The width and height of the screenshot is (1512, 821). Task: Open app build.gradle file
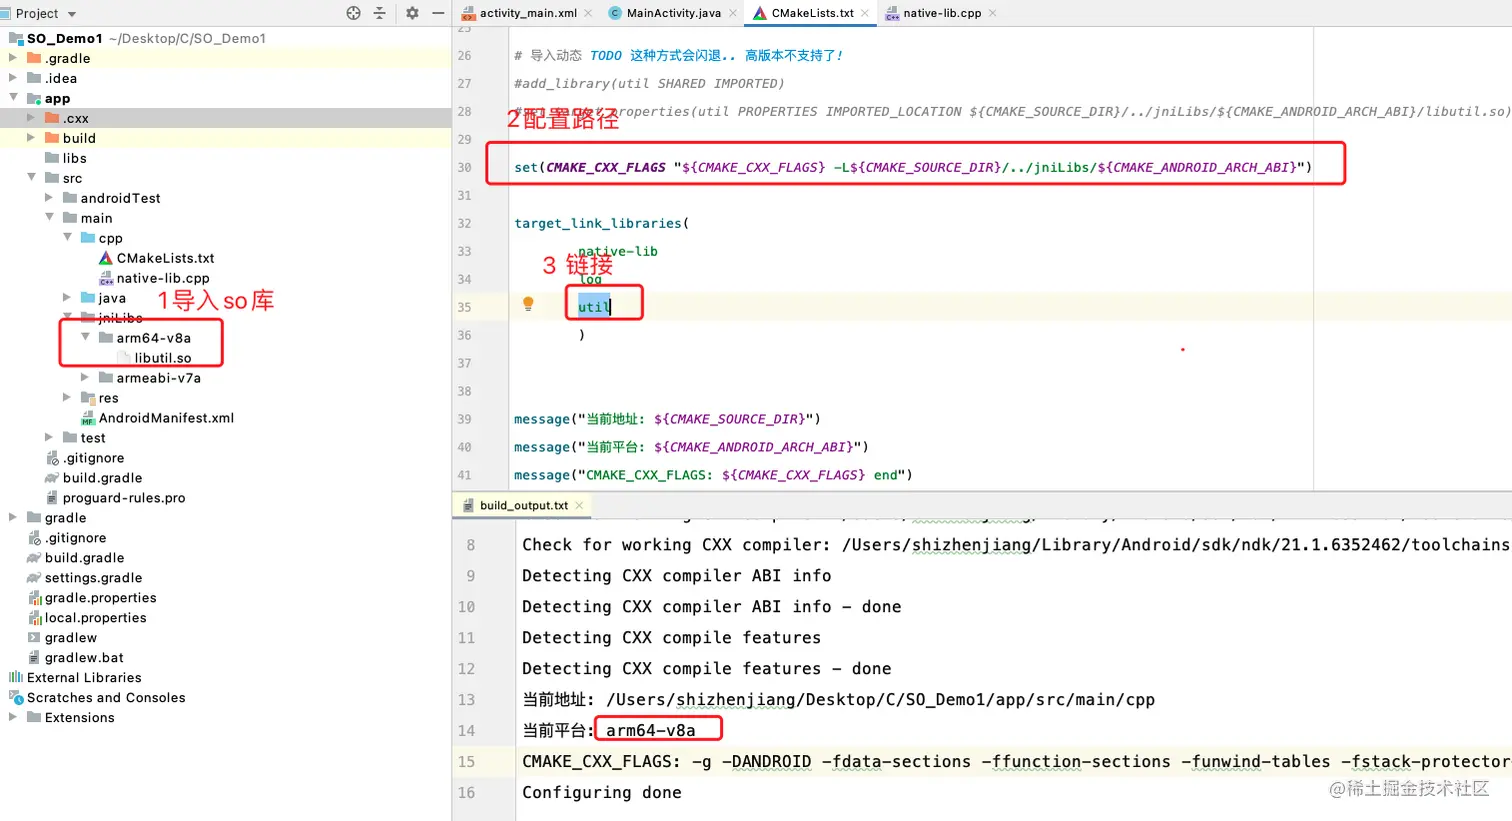click(x=102, y=478)
